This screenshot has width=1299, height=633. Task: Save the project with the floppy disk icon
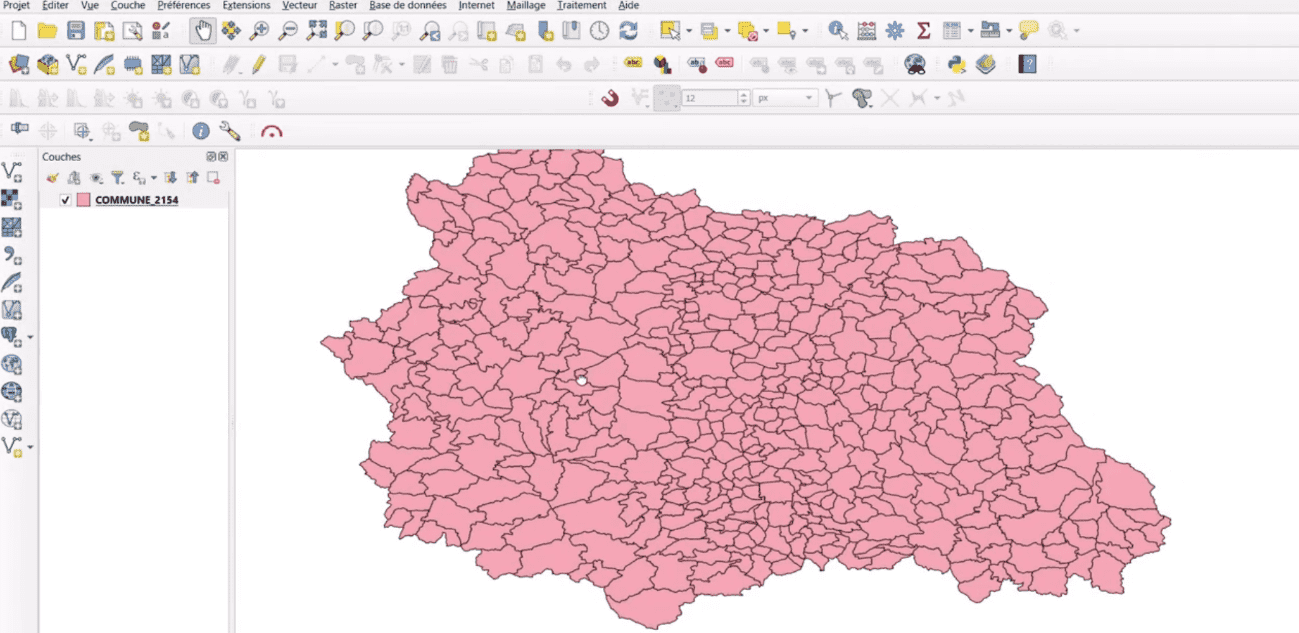[75, 31]
